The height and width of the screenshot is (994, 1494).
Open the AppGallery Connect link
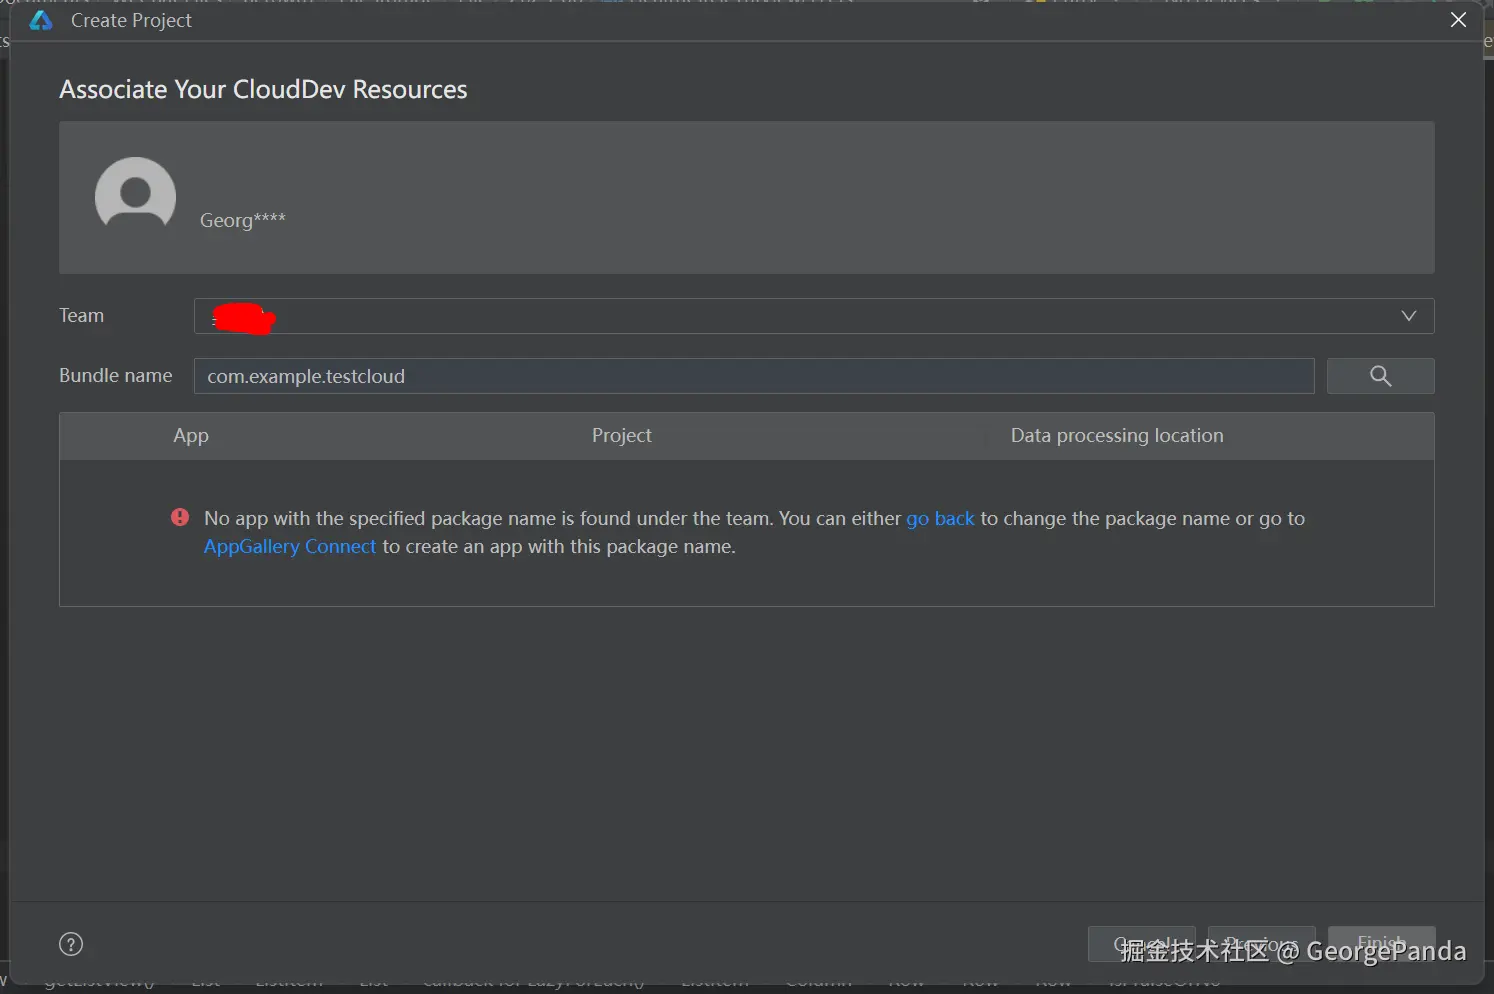point(290,546)
